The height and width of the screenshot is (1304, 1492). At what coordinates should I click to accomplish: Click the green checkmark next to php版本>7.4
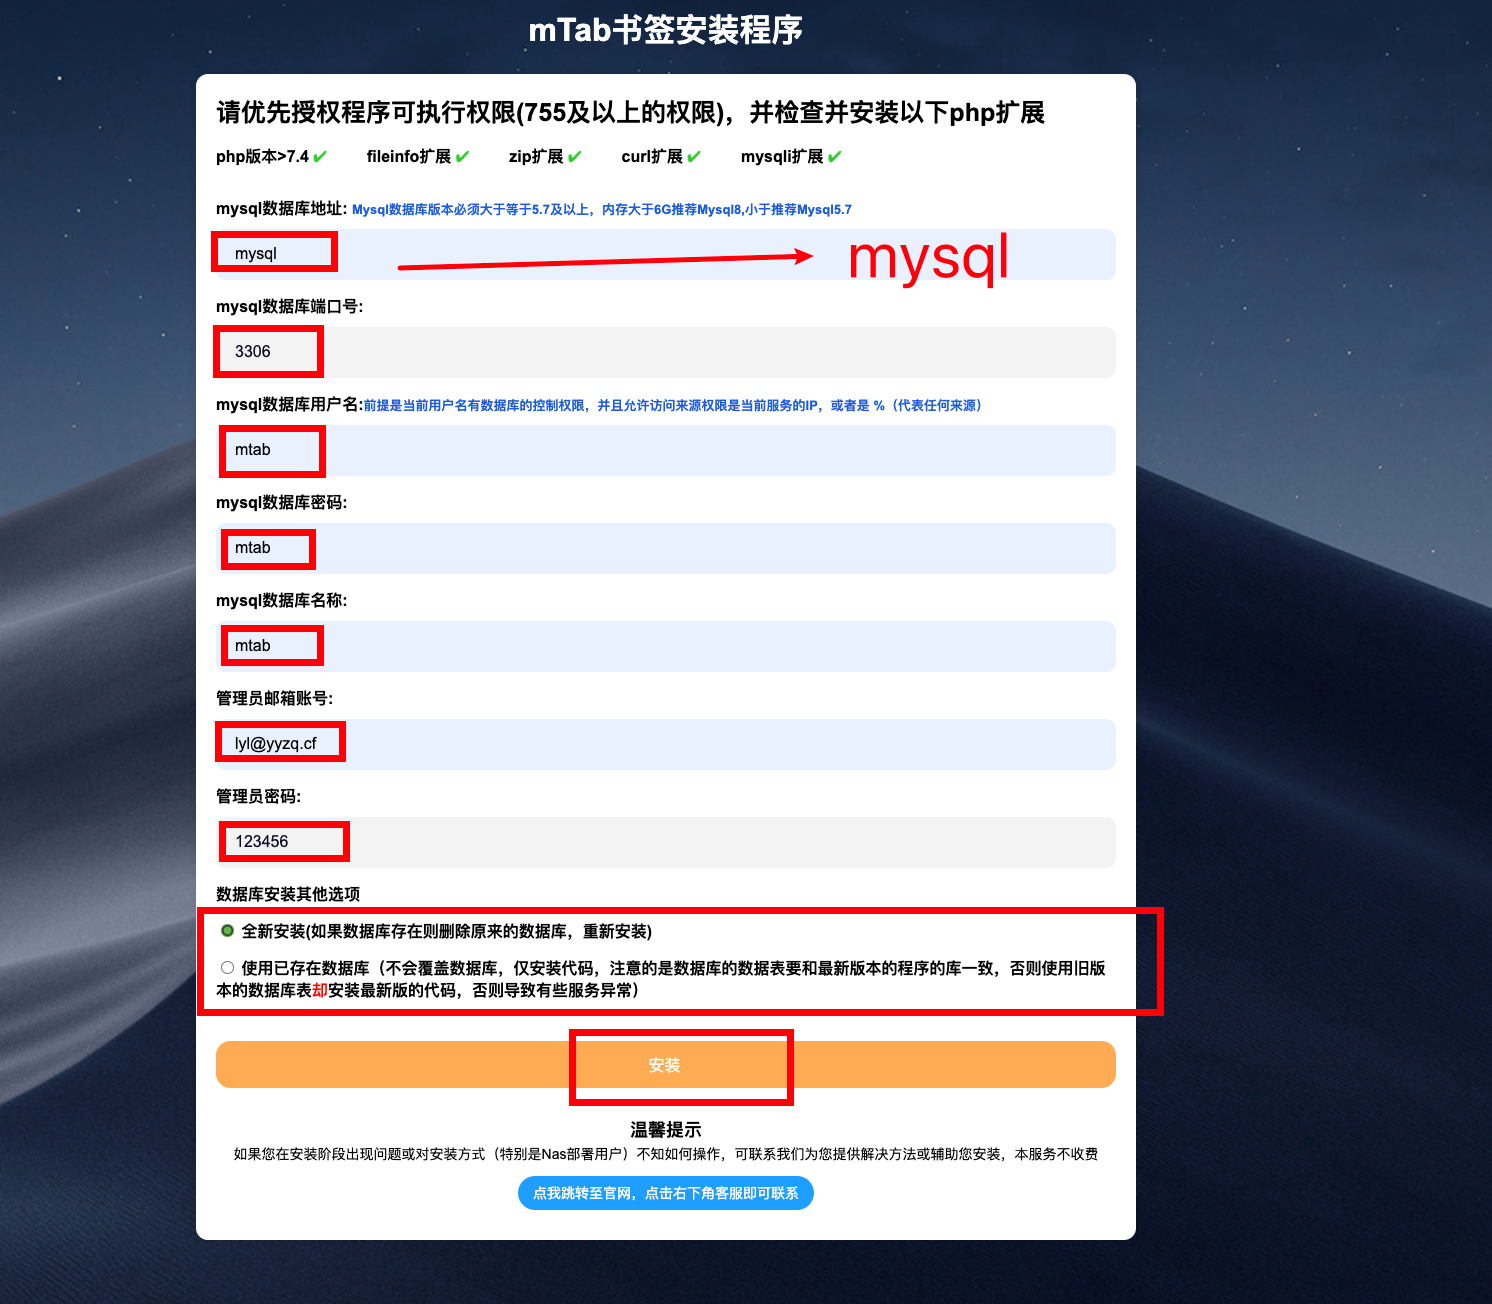tap(320, 156)
